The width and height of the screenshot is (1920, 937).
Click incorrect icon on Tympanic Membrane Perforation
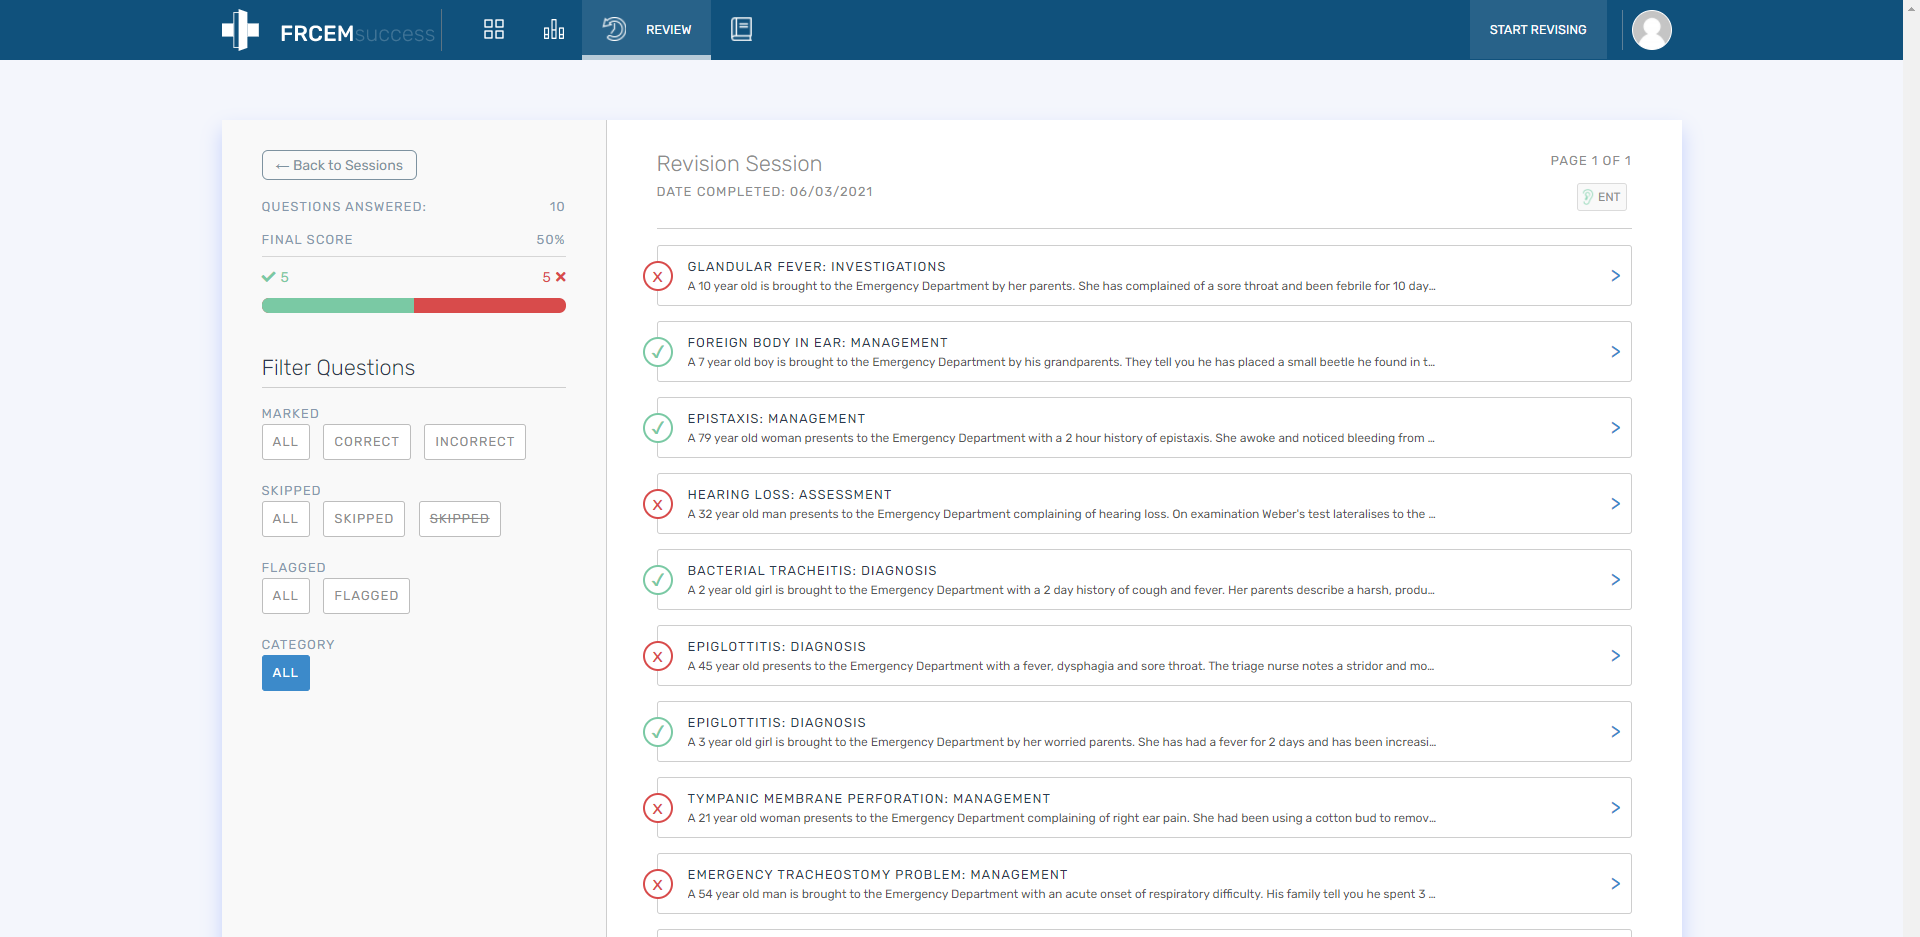658,808
